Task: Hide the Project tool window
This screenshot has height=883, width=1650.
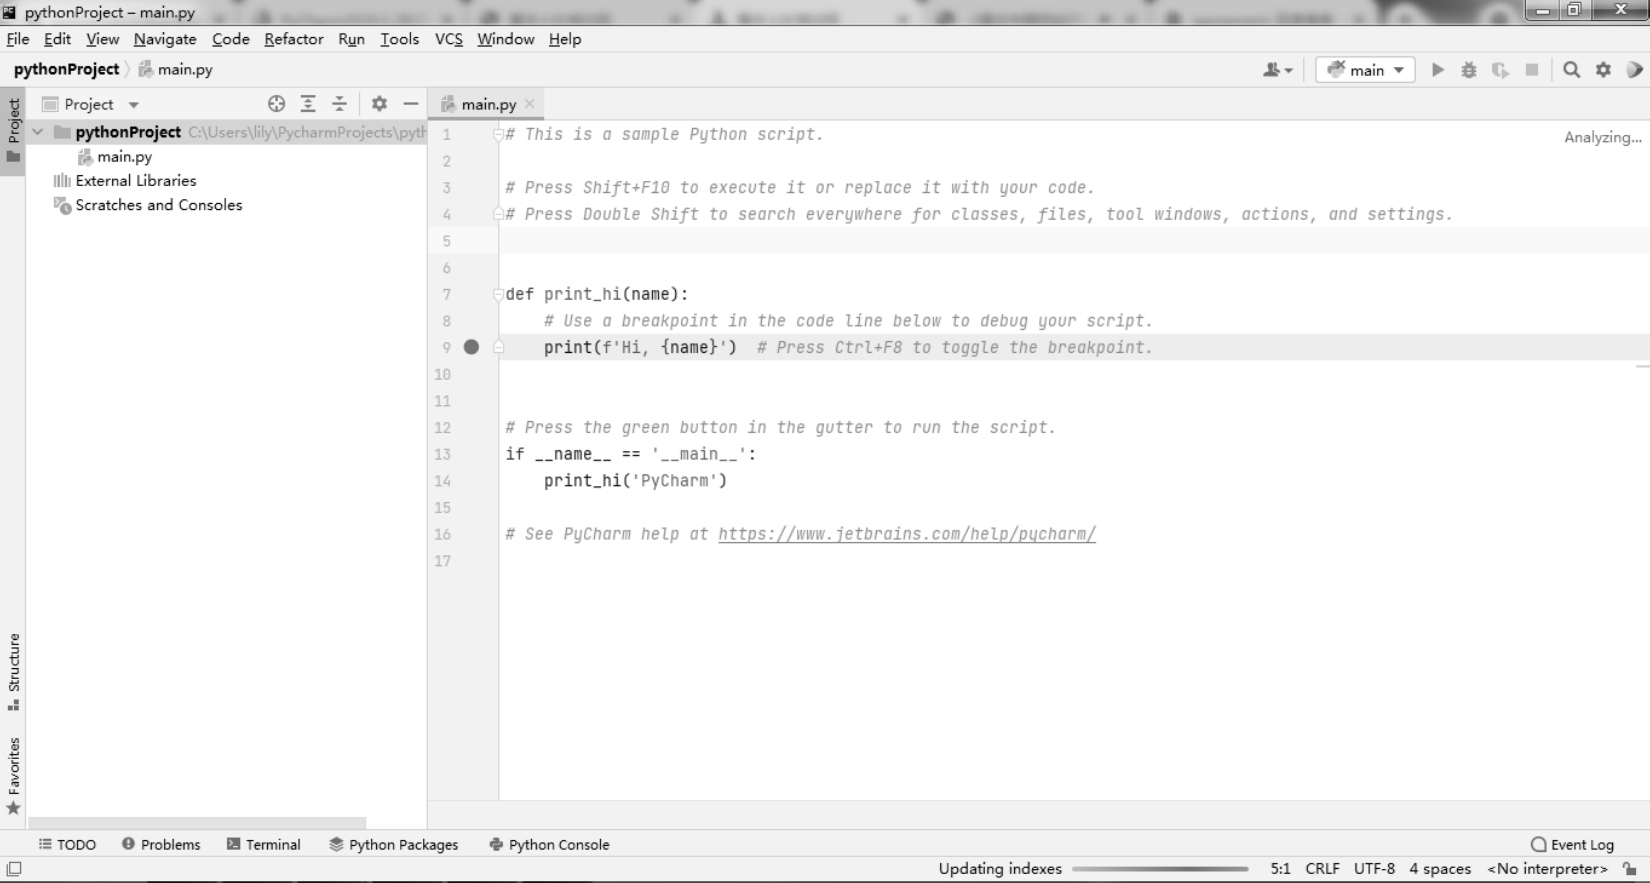Action: point(410,104)
